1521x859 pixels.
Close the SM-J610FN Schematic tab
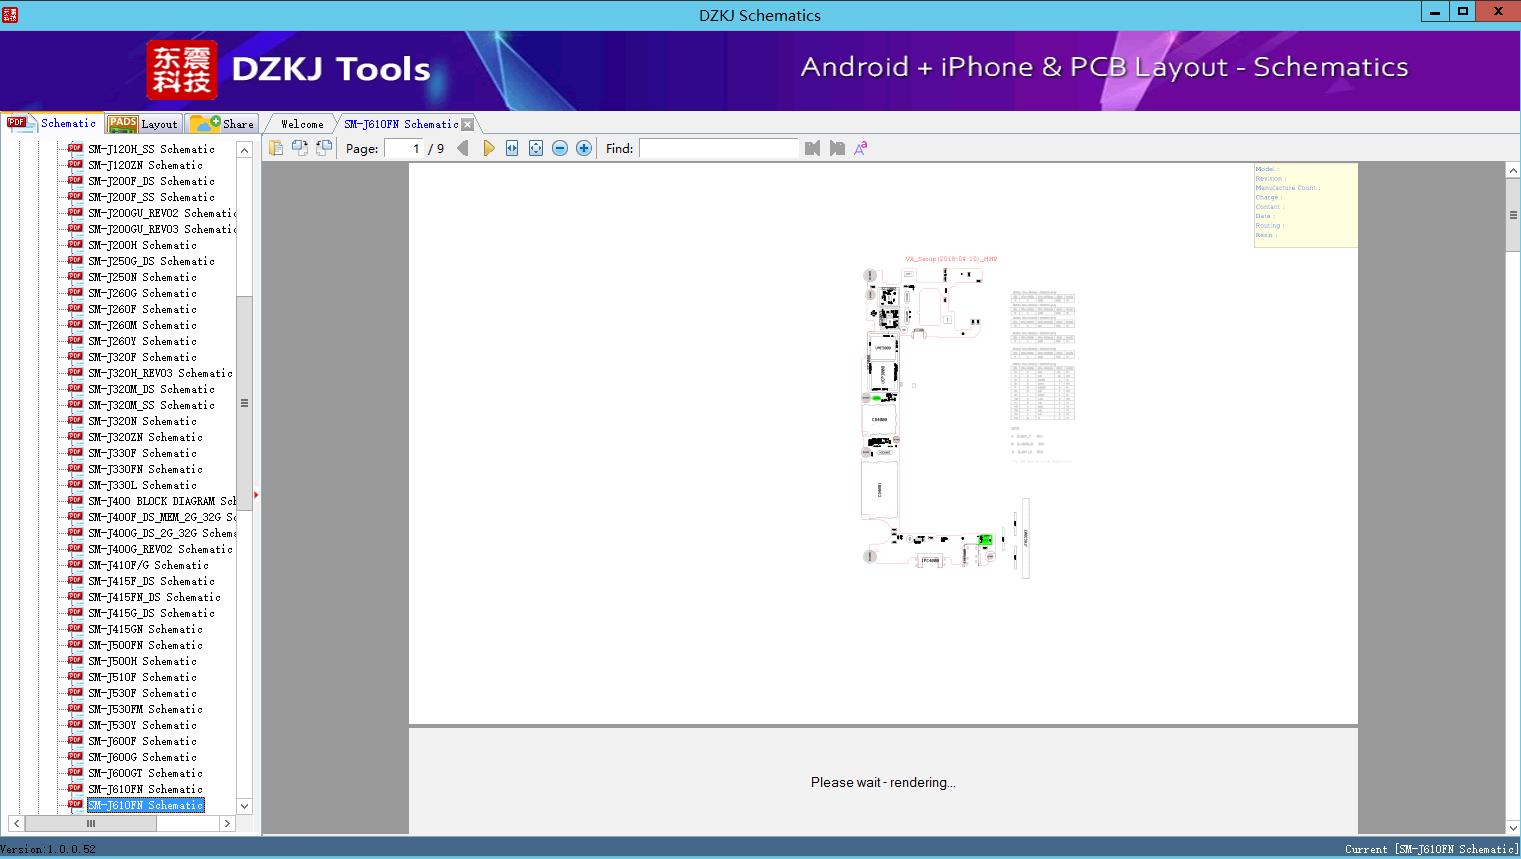tap(467, 125)
